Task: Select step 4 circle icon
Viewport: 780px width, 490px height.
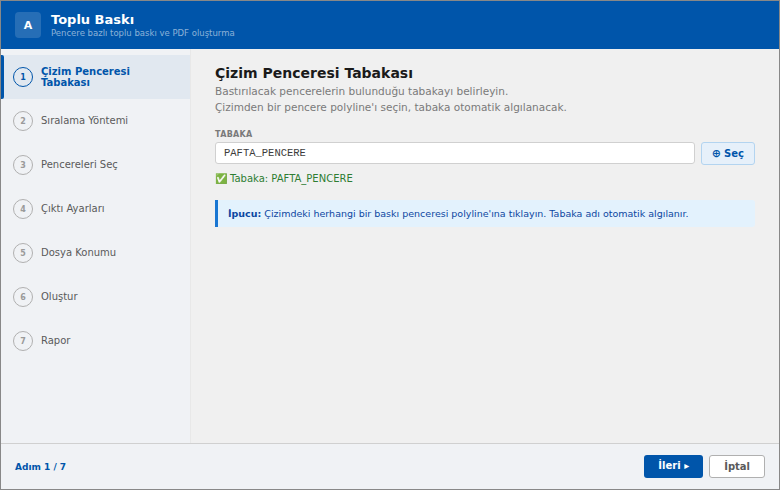Action: click(23, 209)
